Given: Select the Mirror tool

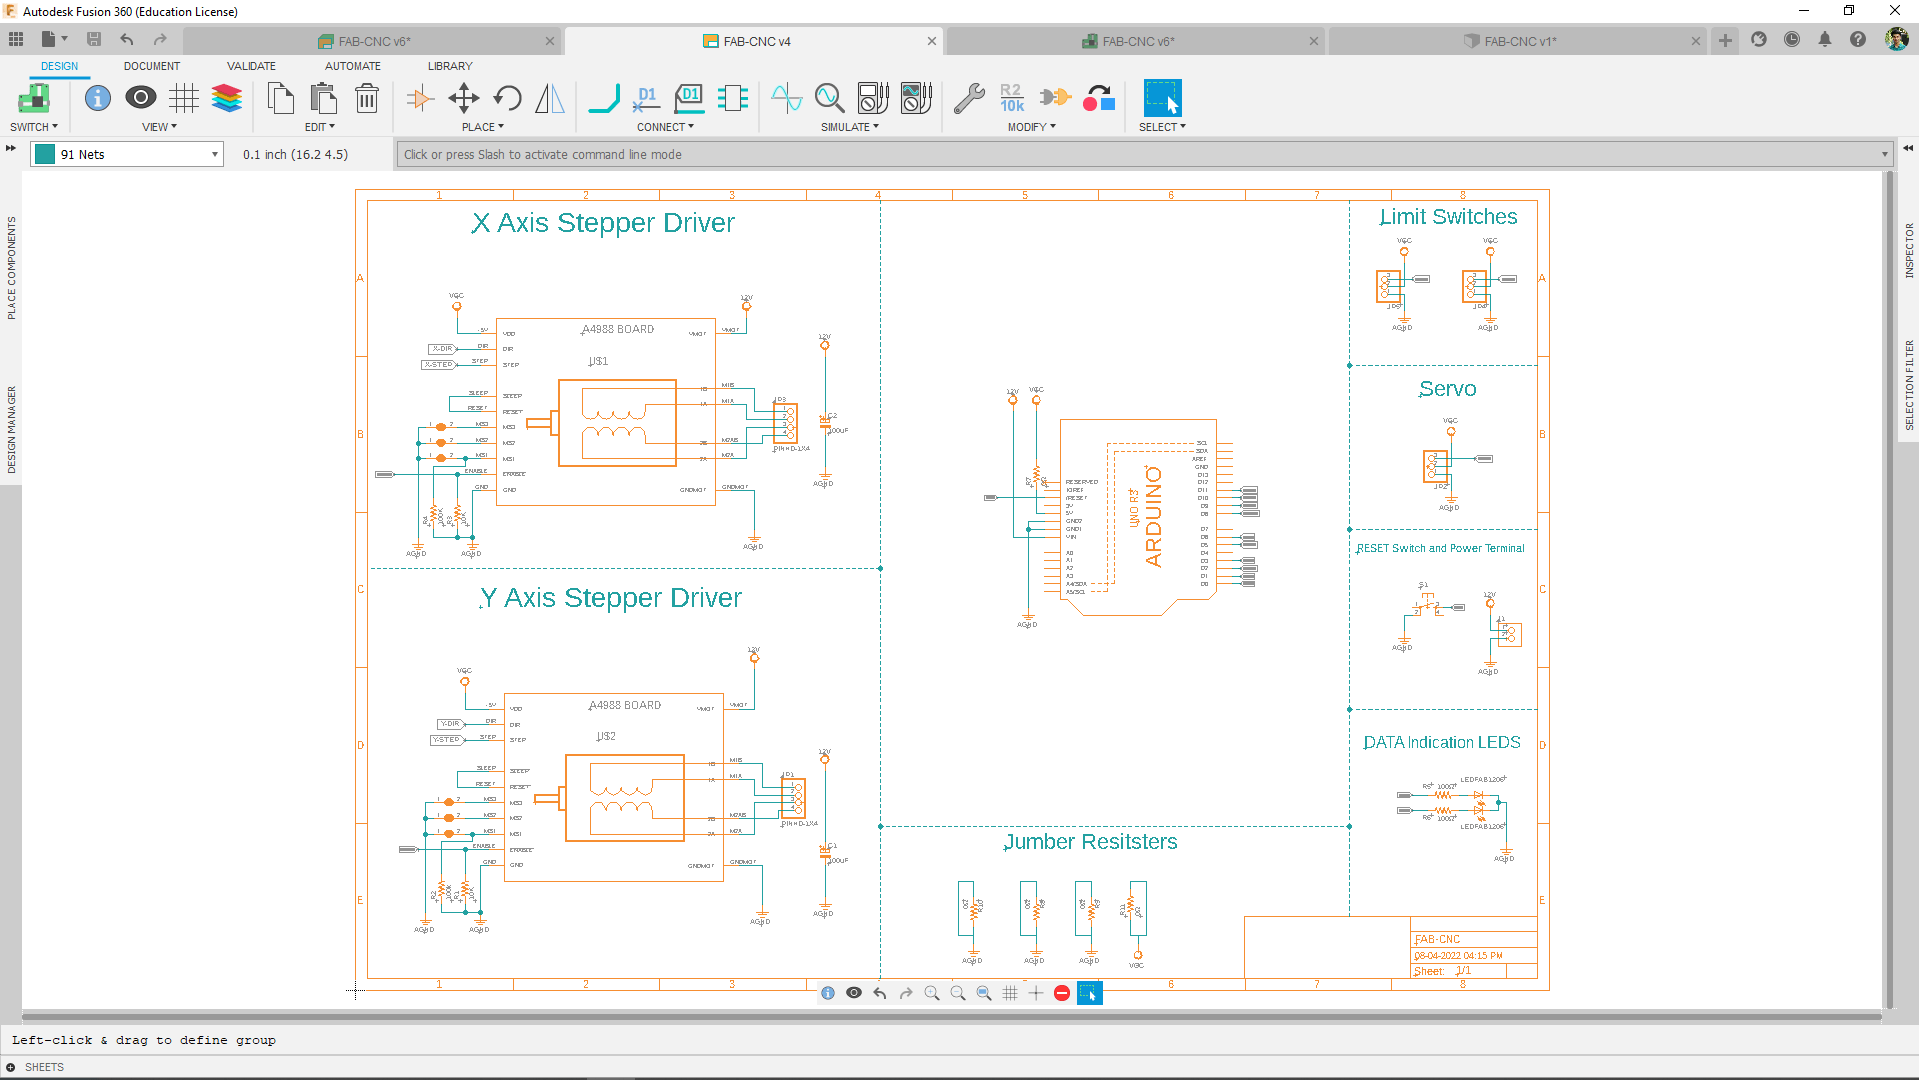Looking at the screenshot, I should (x=550, y=98).
